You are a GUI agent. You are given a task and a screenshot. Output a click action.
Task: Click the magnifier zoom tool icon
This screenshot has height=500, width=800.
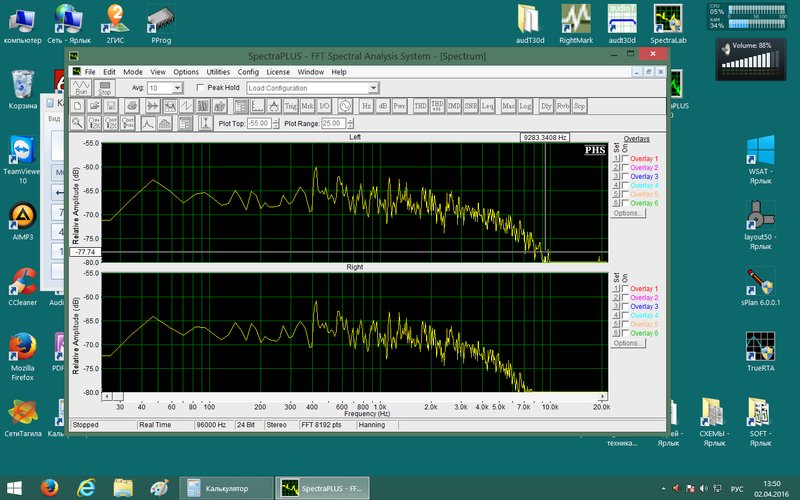[x=78, y=123]
